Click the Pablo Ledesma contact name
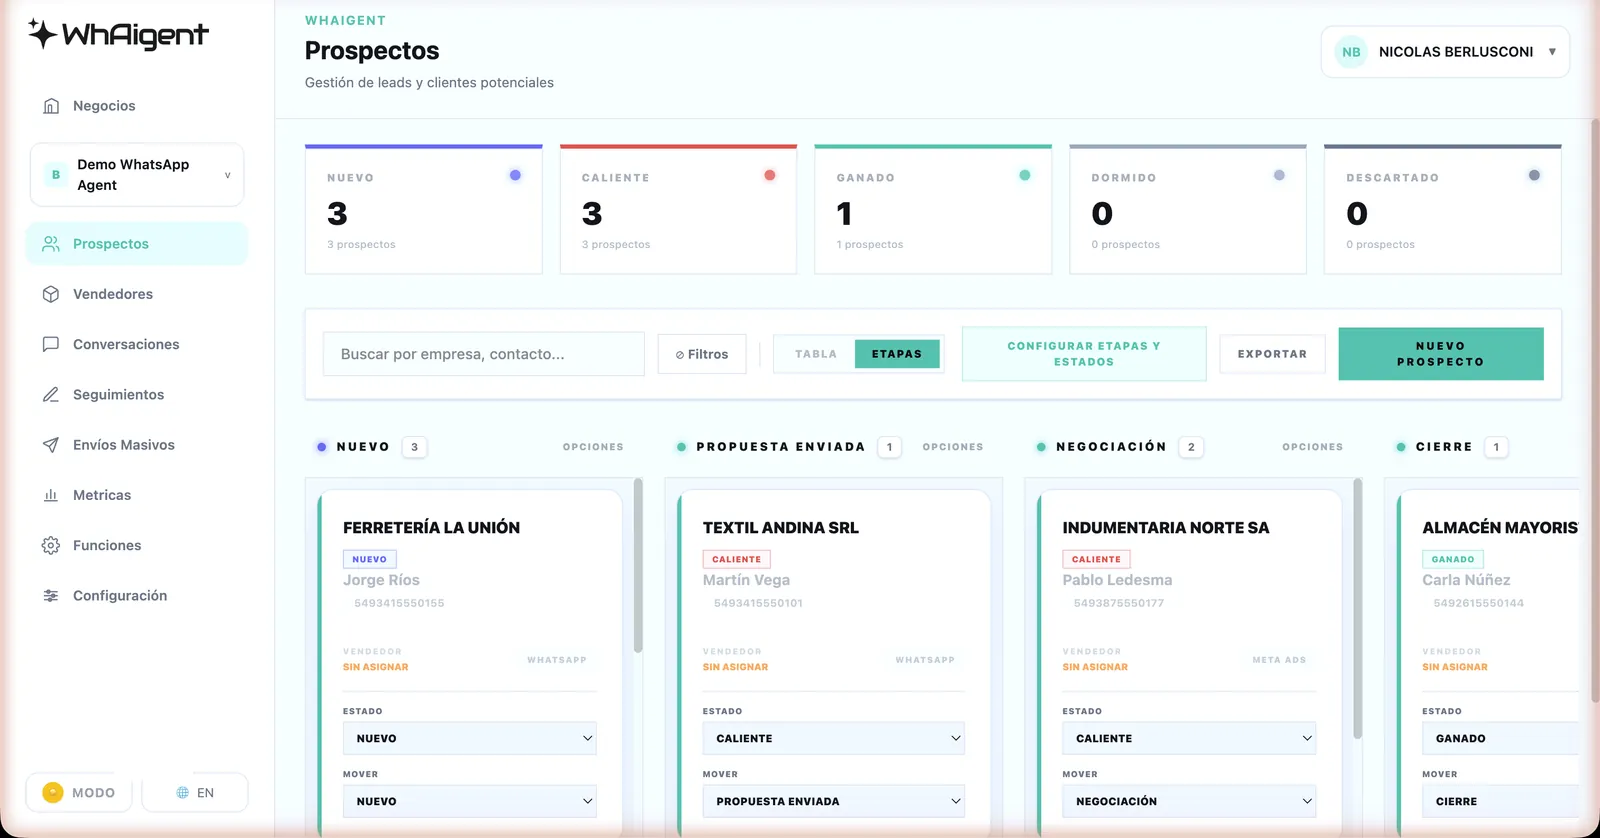Screen dimensions: 1600x838 coord(1117,580)
